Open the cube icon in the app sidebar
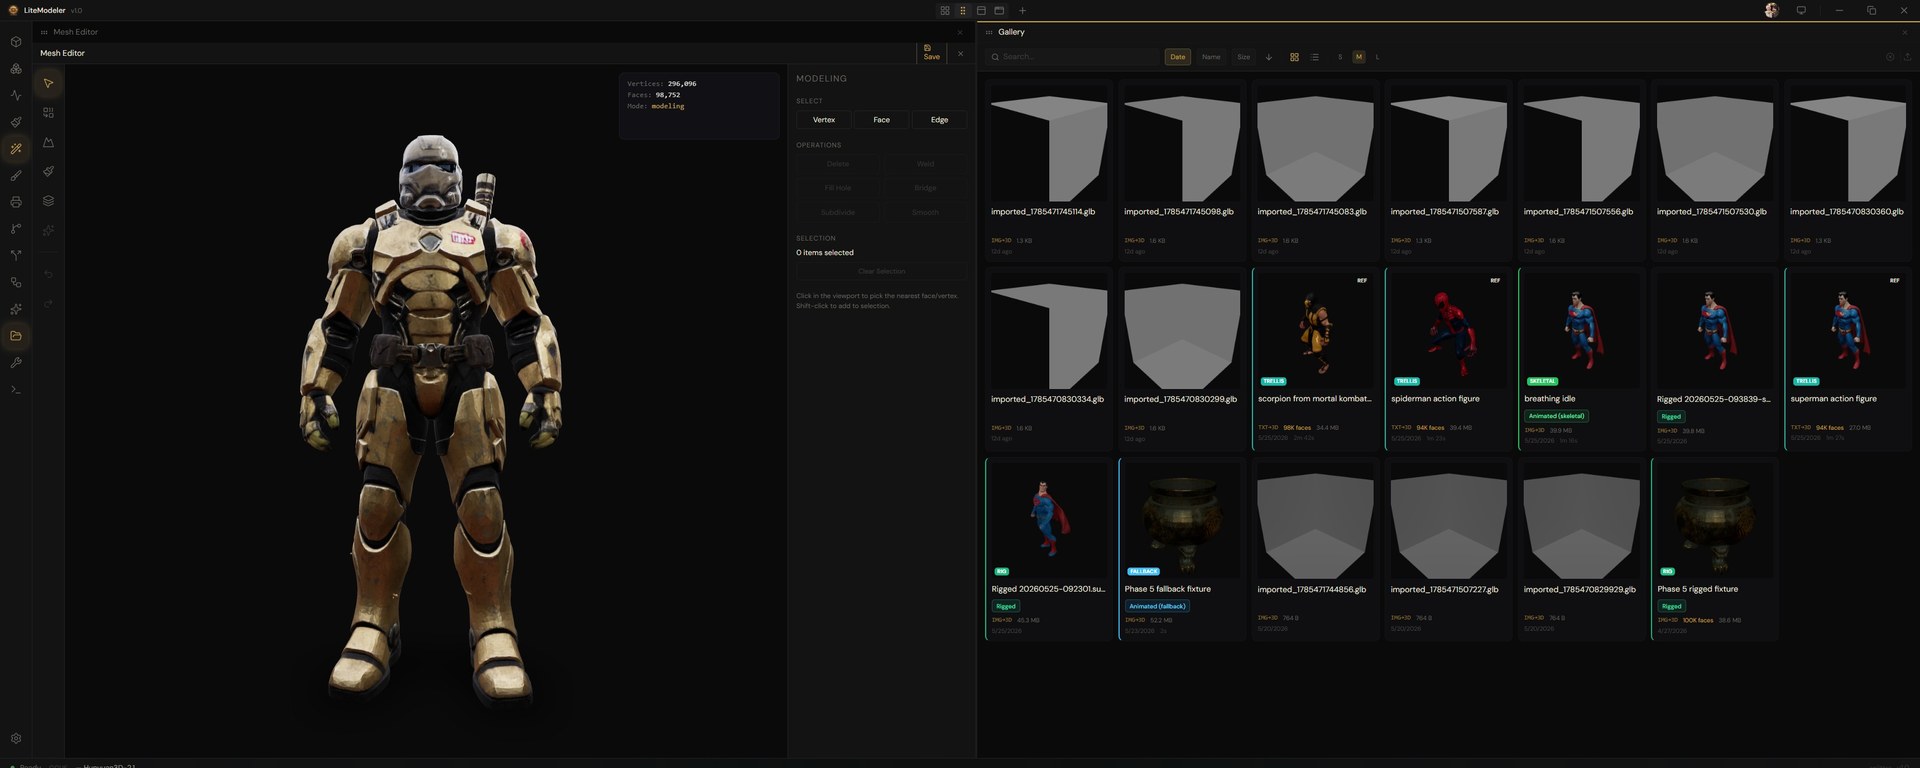 point(16,42)
